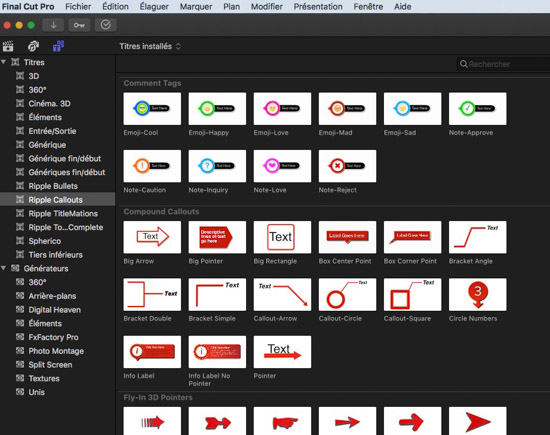Open the Édition menu
The height and width of the screenshot is (435, 550).
(x=115, y=6)
